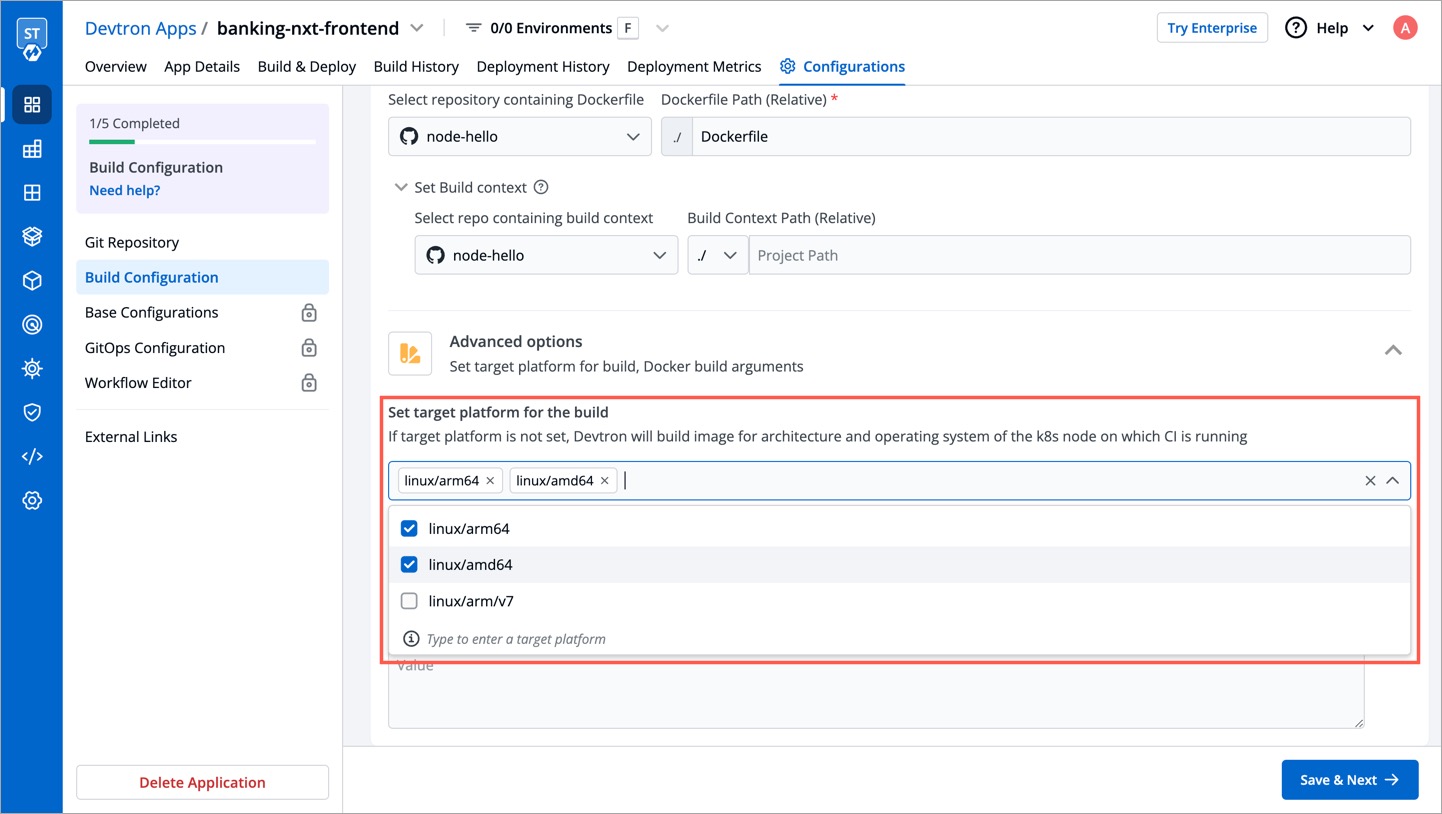Open the node-hello Dockerfile repository dropdown

(519, 136)
